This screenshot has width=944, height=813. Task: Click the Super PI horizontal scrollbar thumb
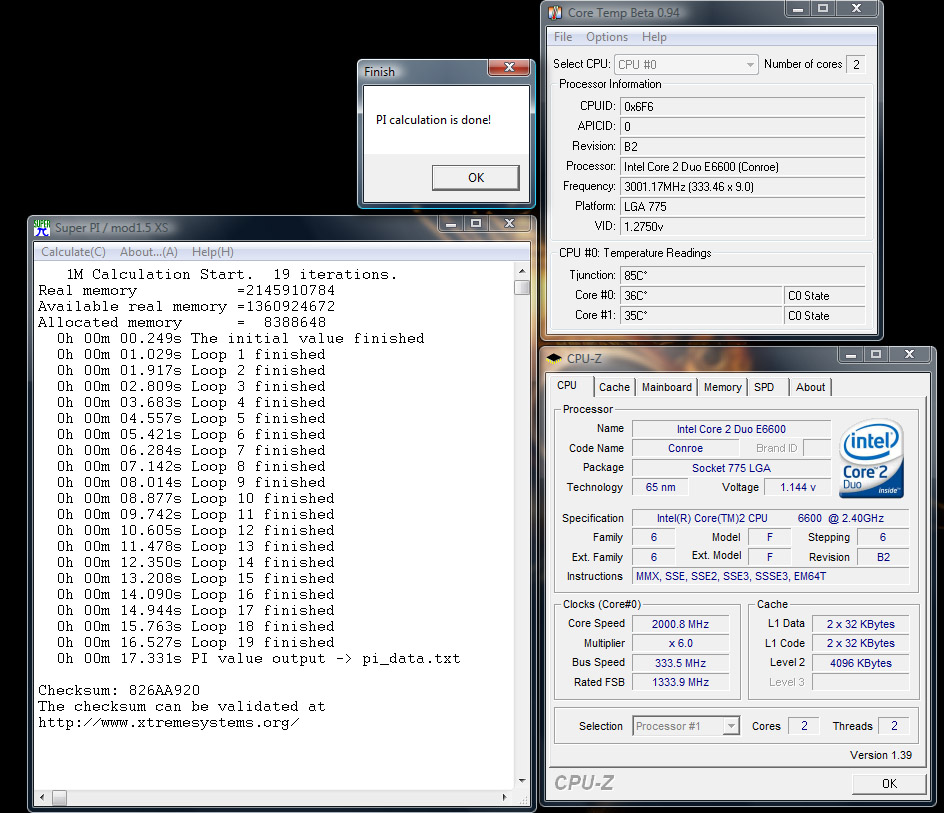click(59, 797)
